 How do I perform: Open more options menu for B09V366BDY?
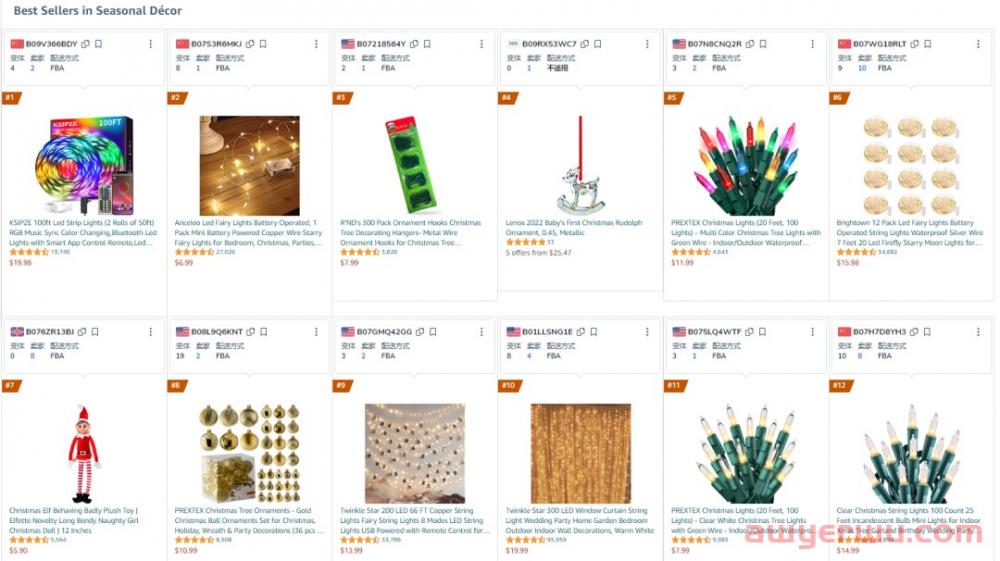pos(151,44)
